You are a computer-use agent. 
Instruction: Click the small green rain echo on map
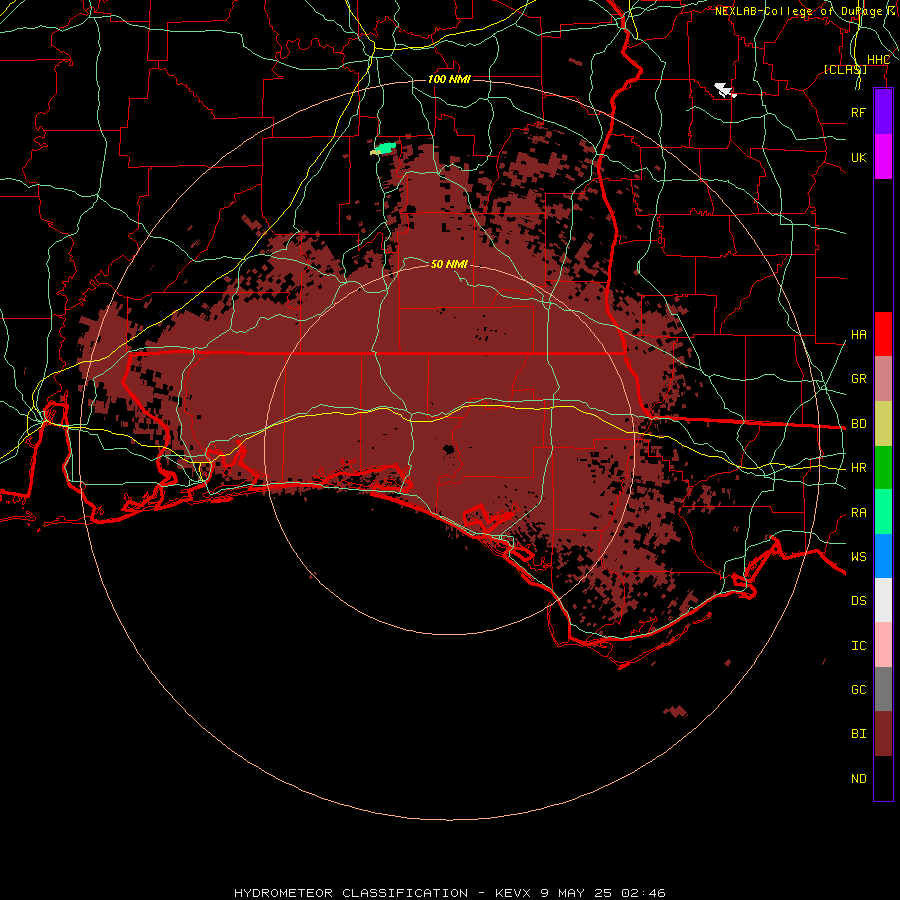tap(383, 149)
